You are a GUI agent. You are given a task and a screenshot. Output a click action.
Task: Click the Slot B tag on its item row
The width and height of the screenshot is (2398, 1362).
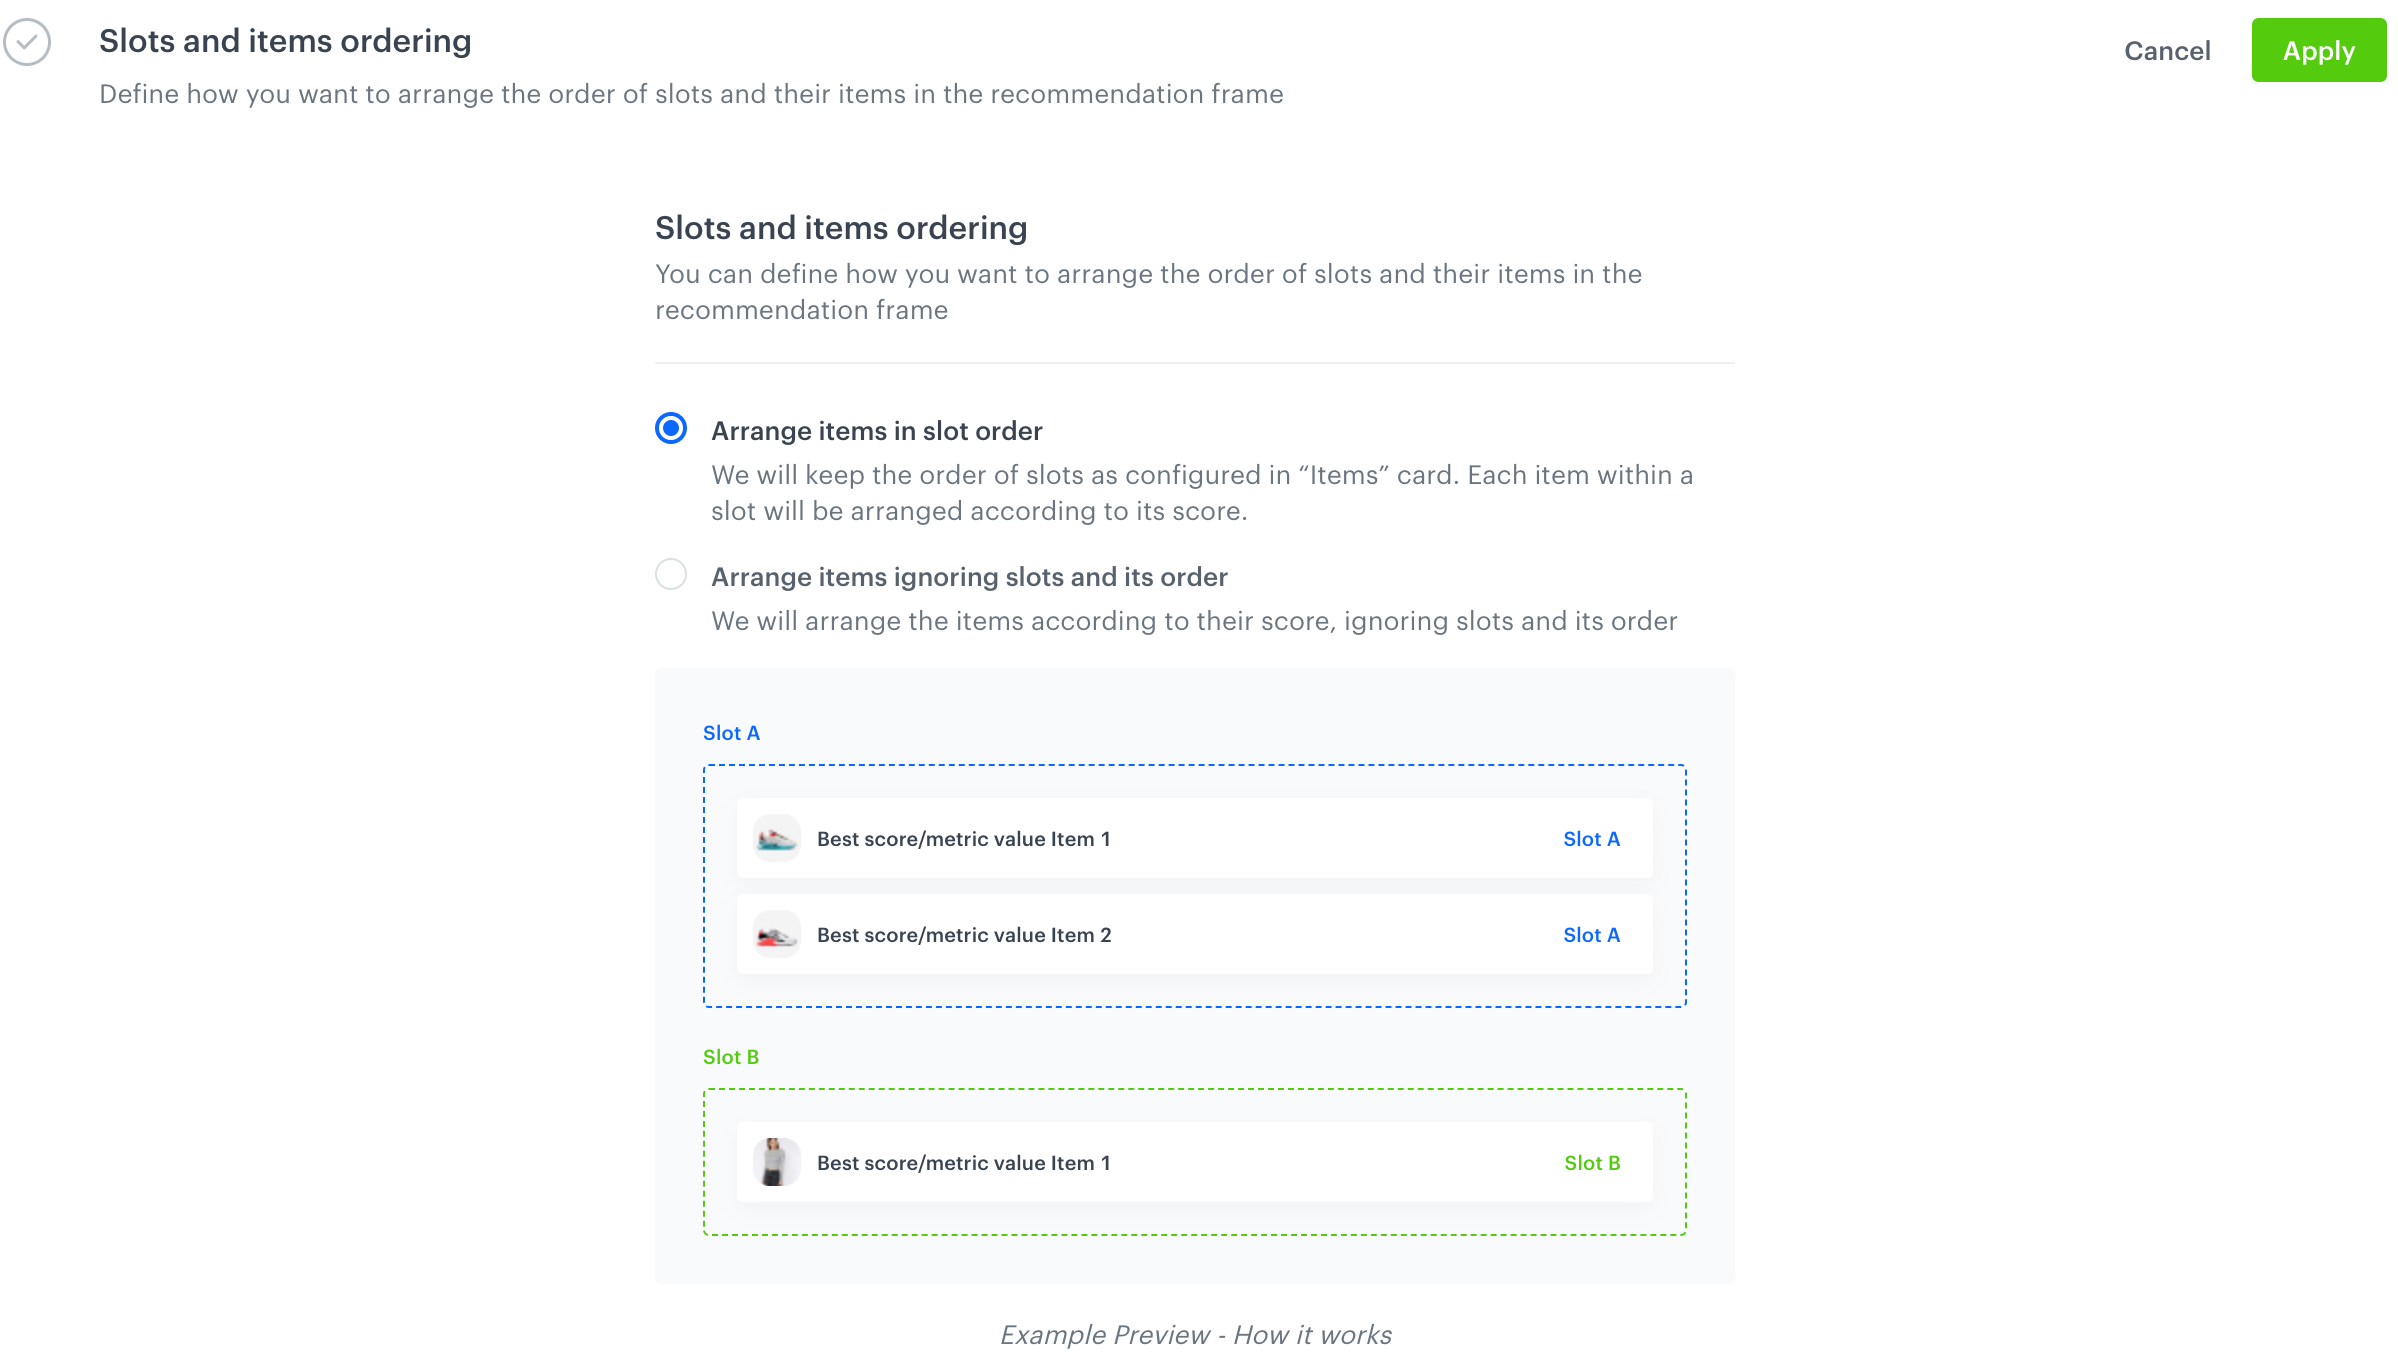pos(1593,1163)
